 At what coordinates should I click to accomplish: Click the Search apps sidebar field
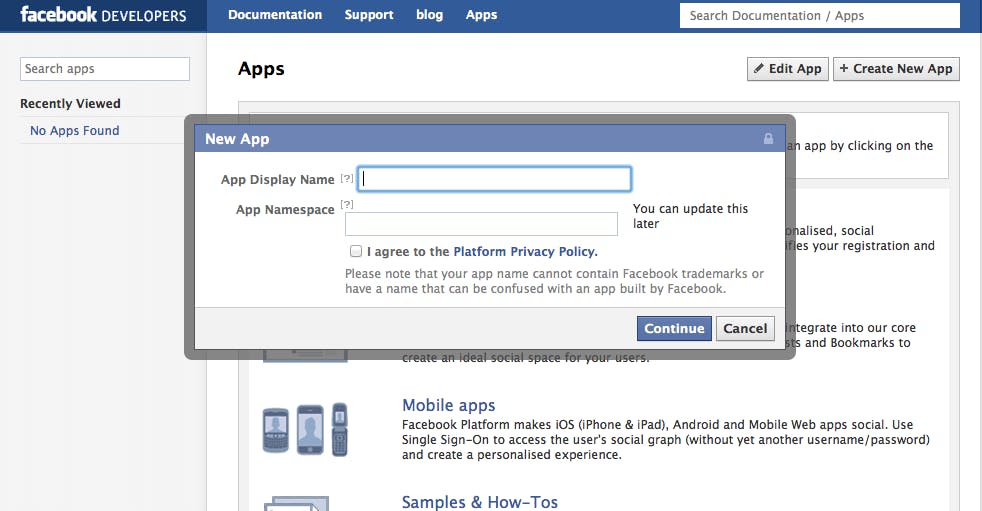[105, 69]
